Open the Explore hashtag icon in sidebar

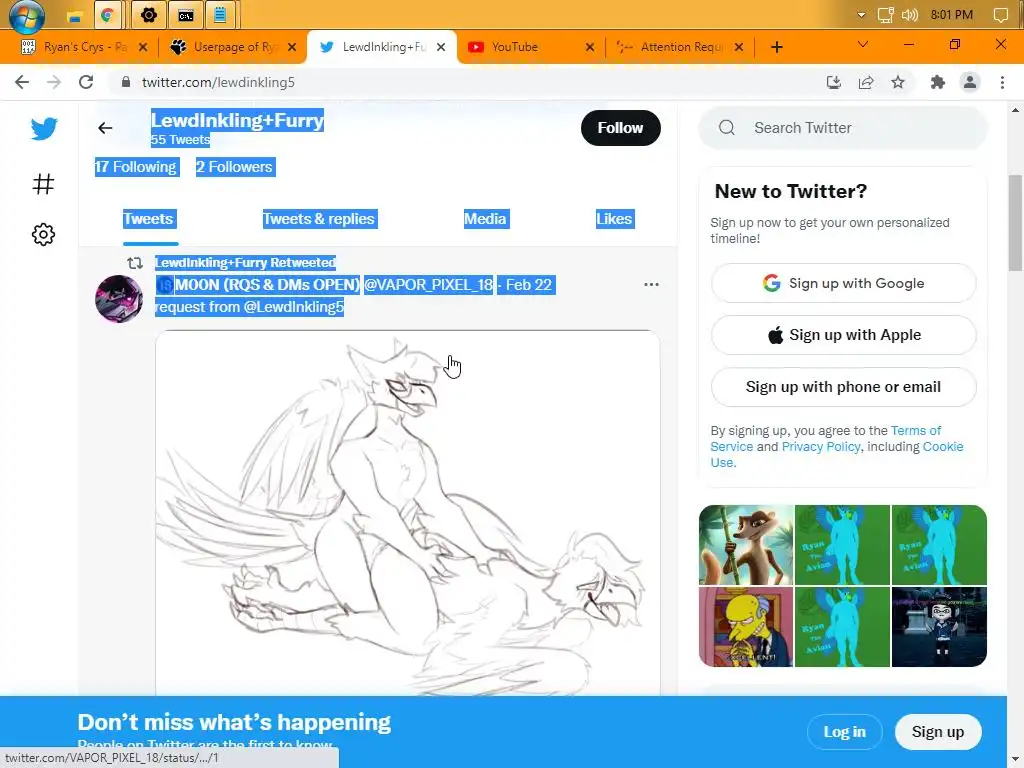point(43,184)
